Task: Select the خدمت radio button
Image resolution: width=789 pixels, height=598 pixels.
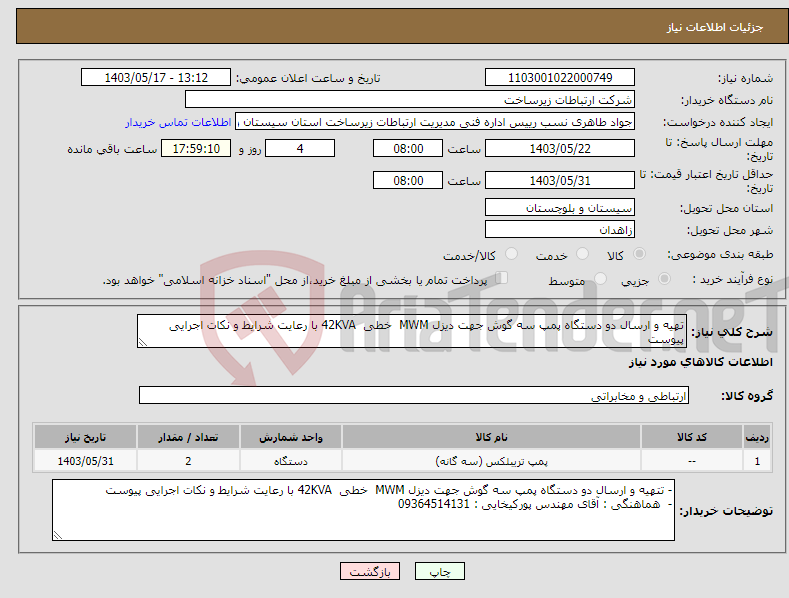Action: tap(582, 254)
